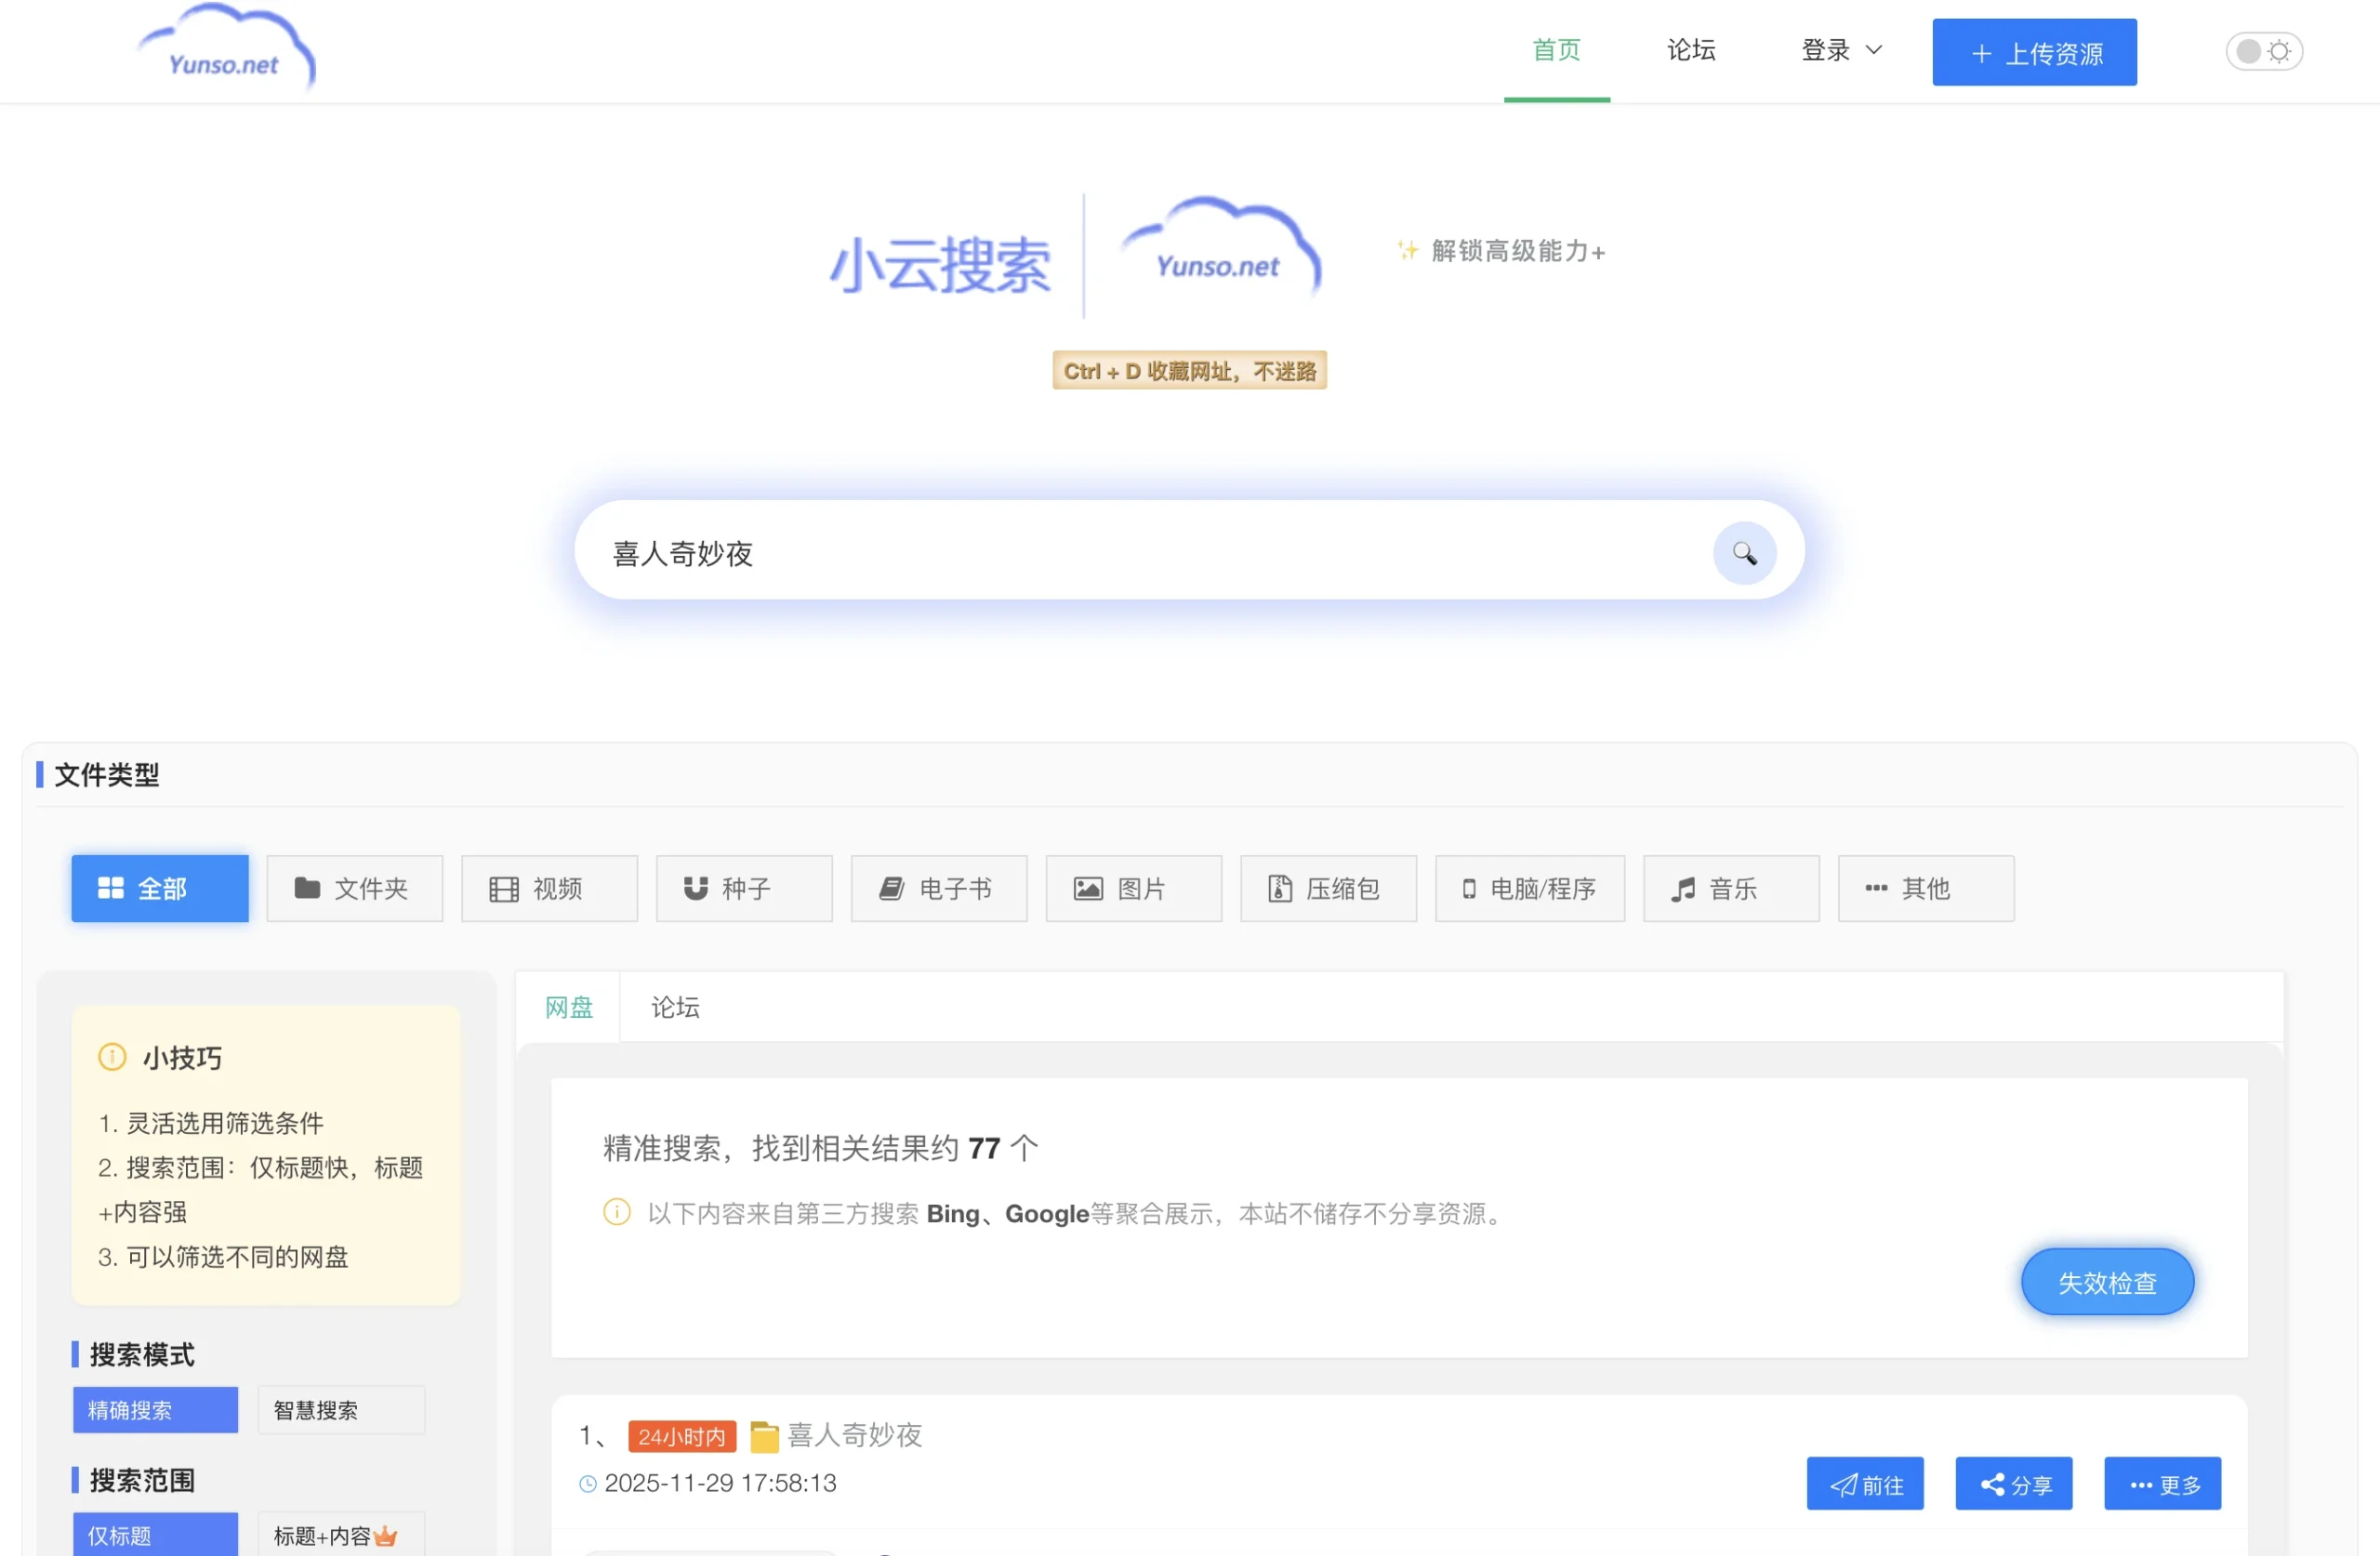Open the 首页 navigation item
2380x1556 pixels.
[x=1556, y=50]
